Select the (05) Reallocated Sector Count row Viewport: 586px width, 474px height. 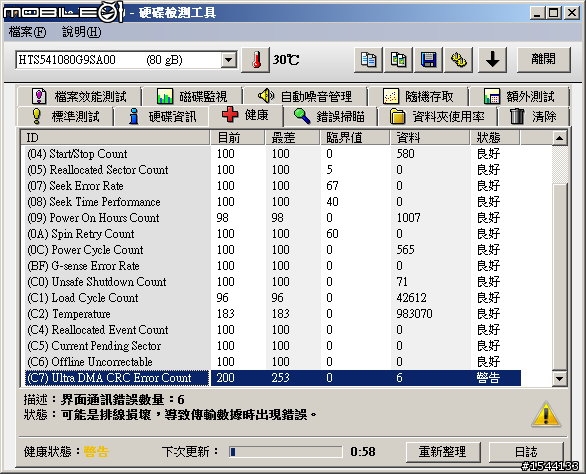(272, 170)
